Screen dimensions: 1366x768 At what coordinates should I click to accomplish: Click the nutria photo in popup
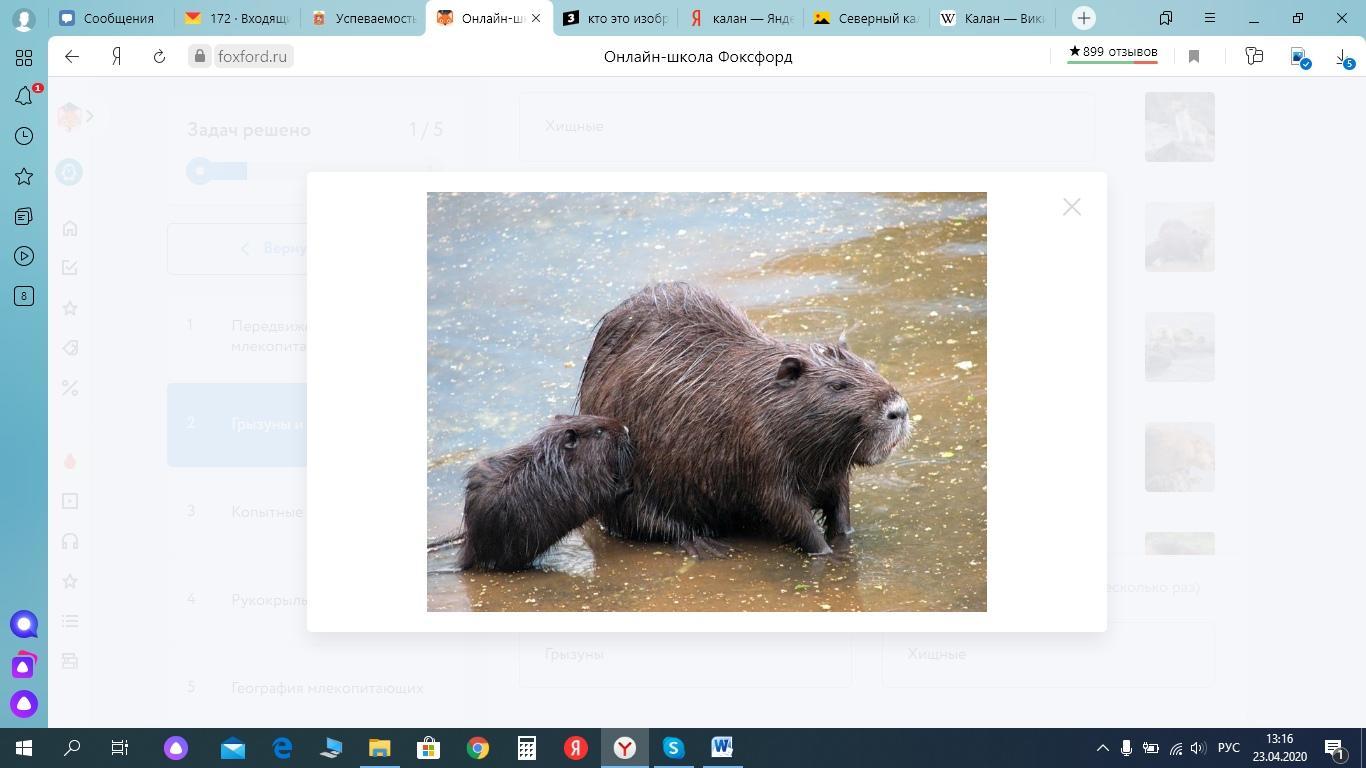click(706, 401)
